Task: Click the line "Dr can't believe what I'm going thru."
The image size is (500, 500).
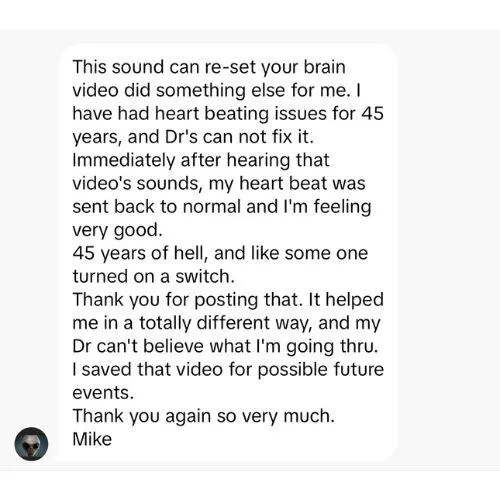Action: (x=226, y=346)
